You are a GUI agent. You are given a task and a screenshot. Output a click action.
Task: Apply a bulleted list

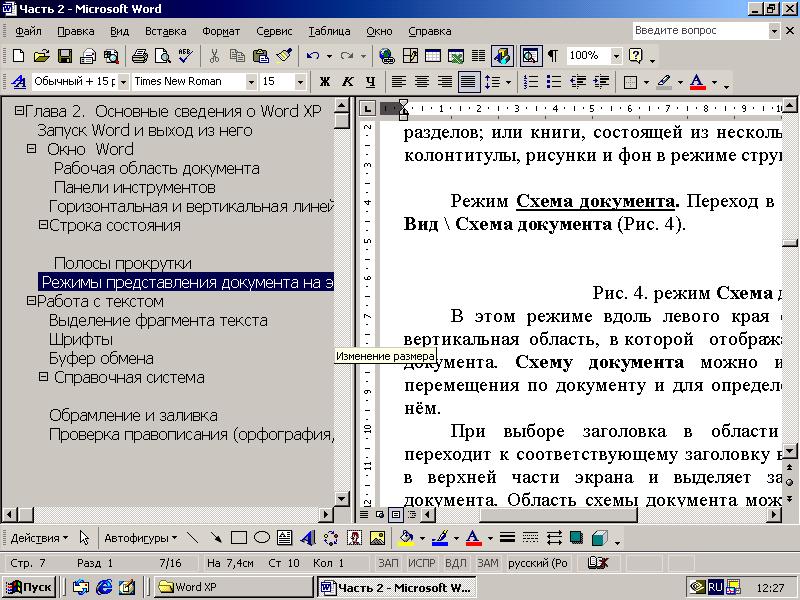click(x=554, y=82)
